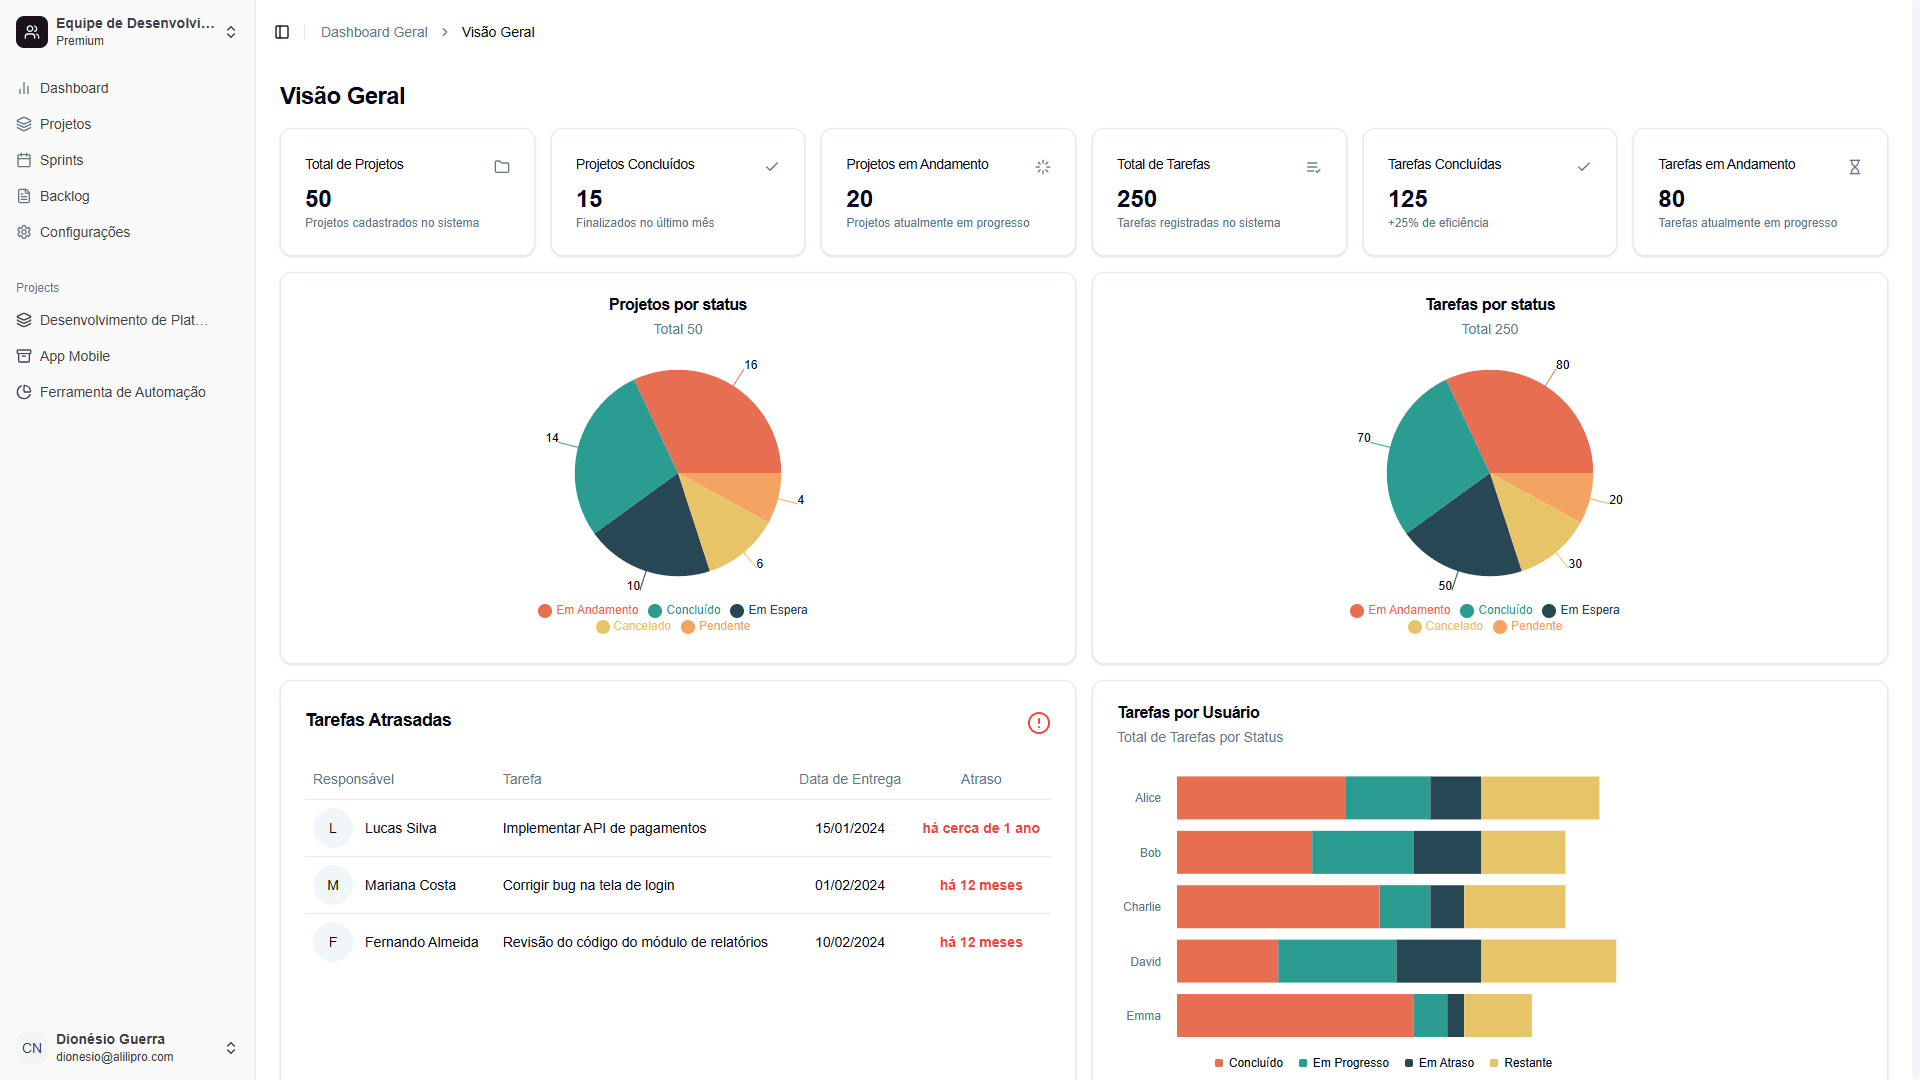Open Configurações from the sidebar

[x=85, y=232]
